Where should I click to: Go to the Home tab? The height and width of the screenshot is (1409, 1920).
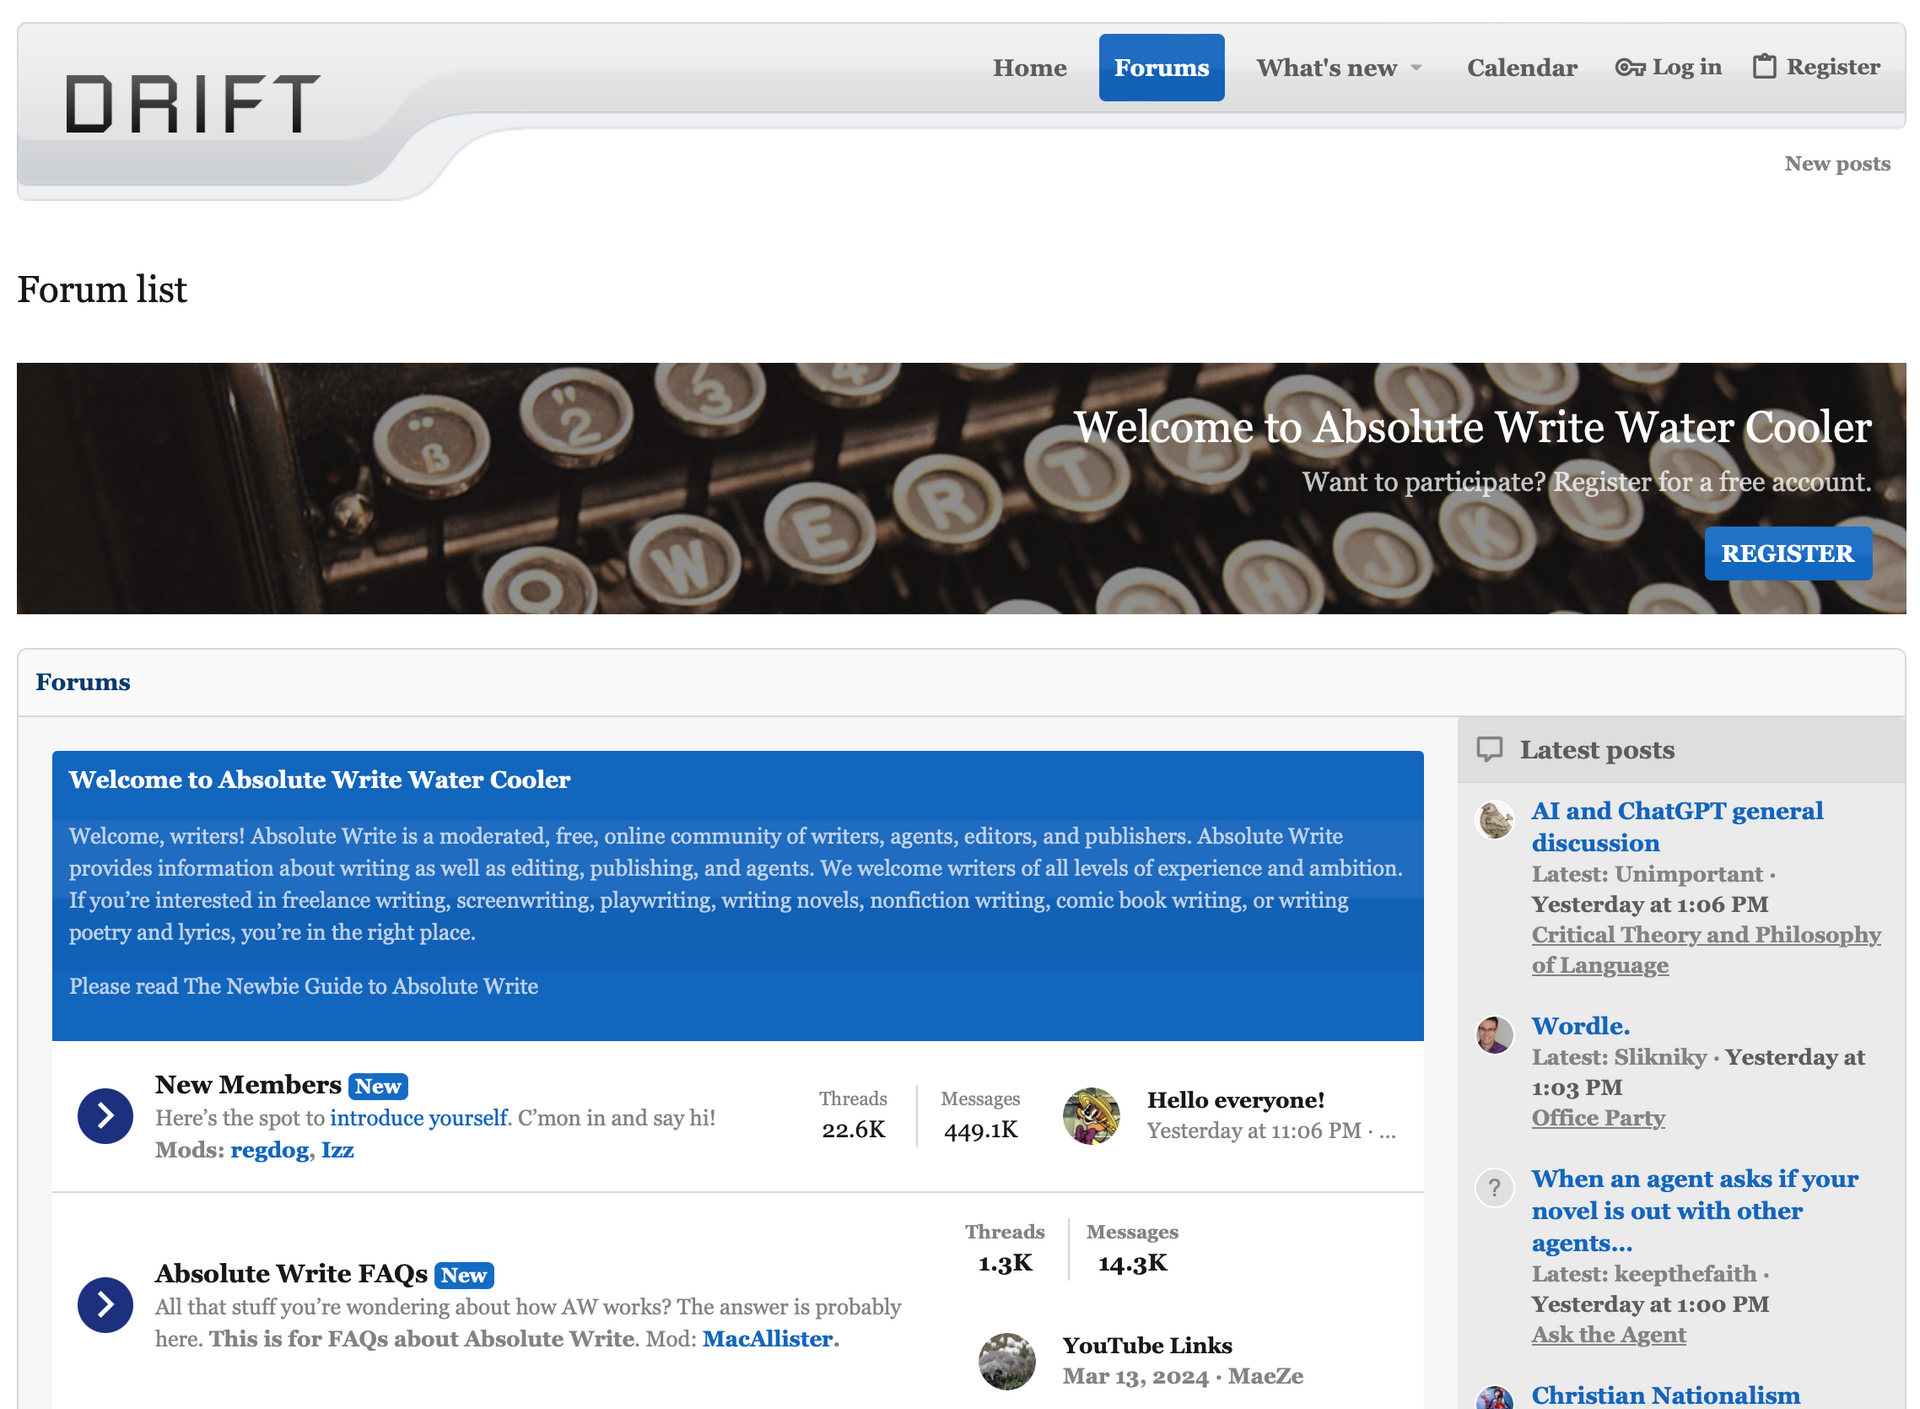pos(1029,68)
